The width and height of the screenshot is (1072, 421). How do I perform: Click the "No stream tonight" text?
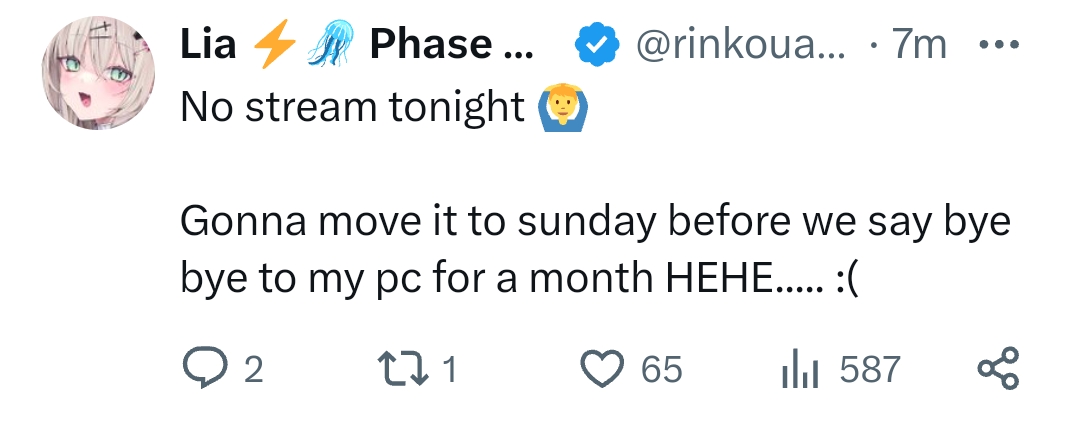tap(352, 108)
